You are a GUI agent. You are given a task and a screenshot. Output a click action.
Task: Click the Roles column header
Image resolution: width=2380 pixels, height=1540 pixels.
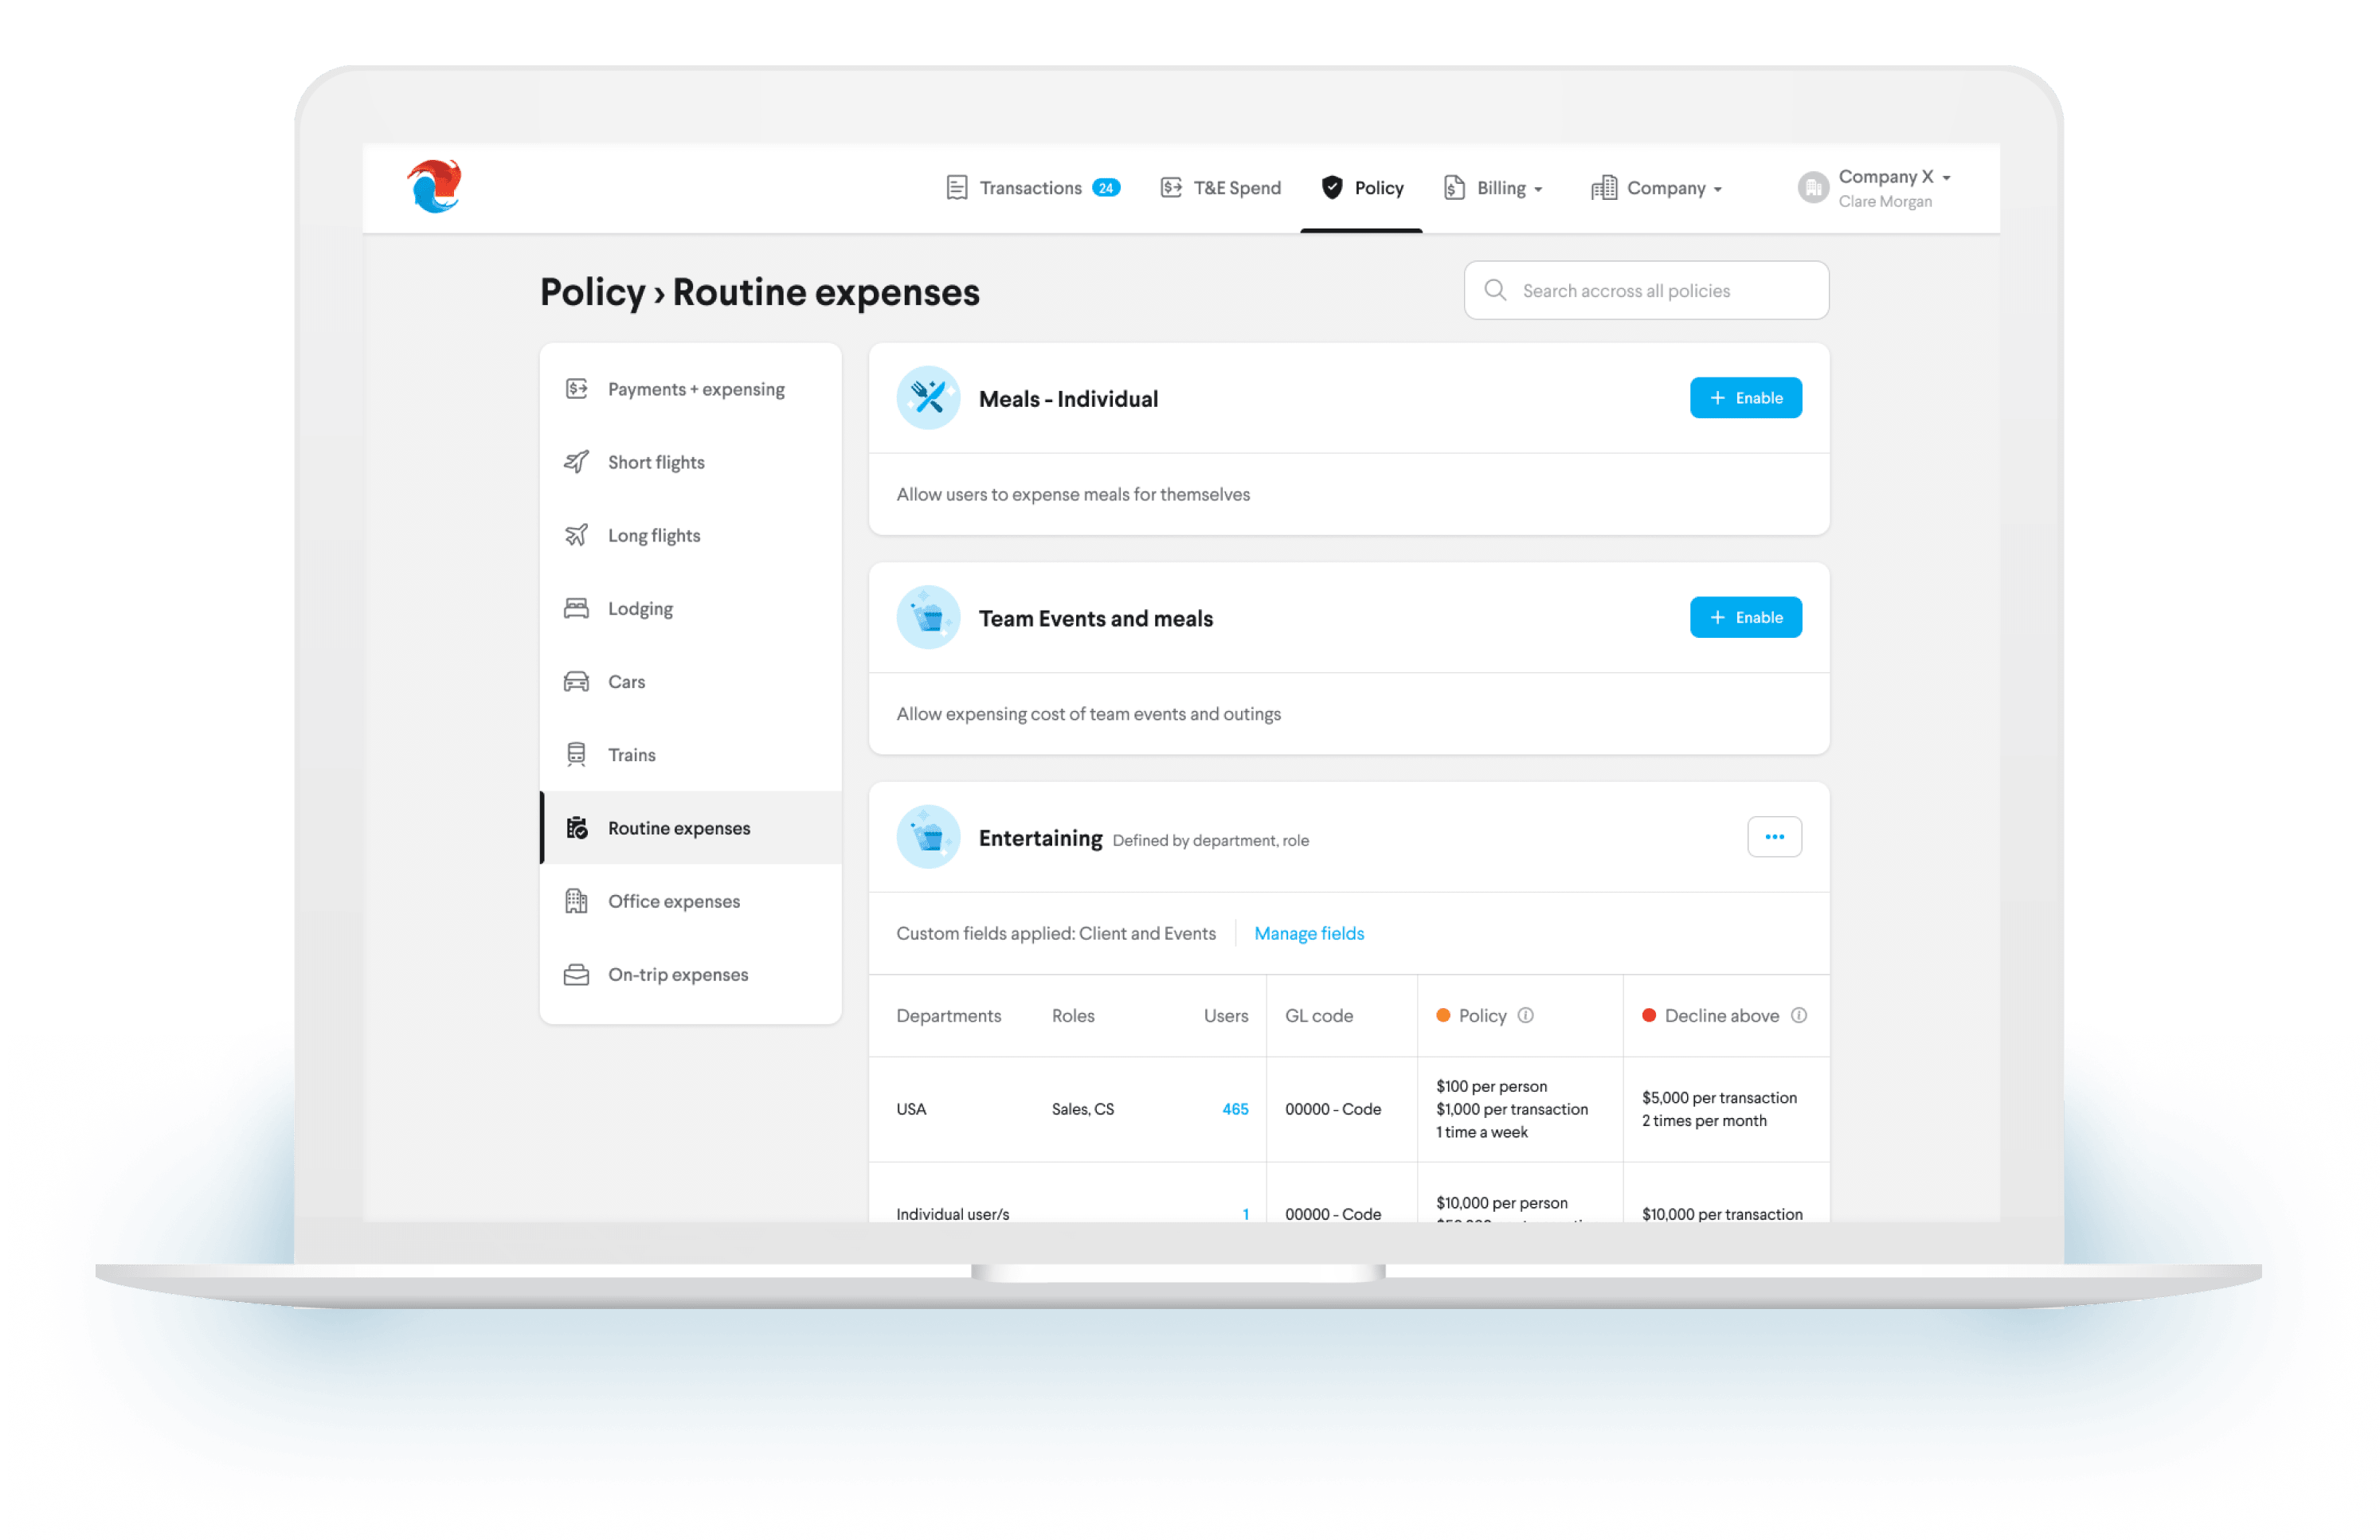1073,1015
